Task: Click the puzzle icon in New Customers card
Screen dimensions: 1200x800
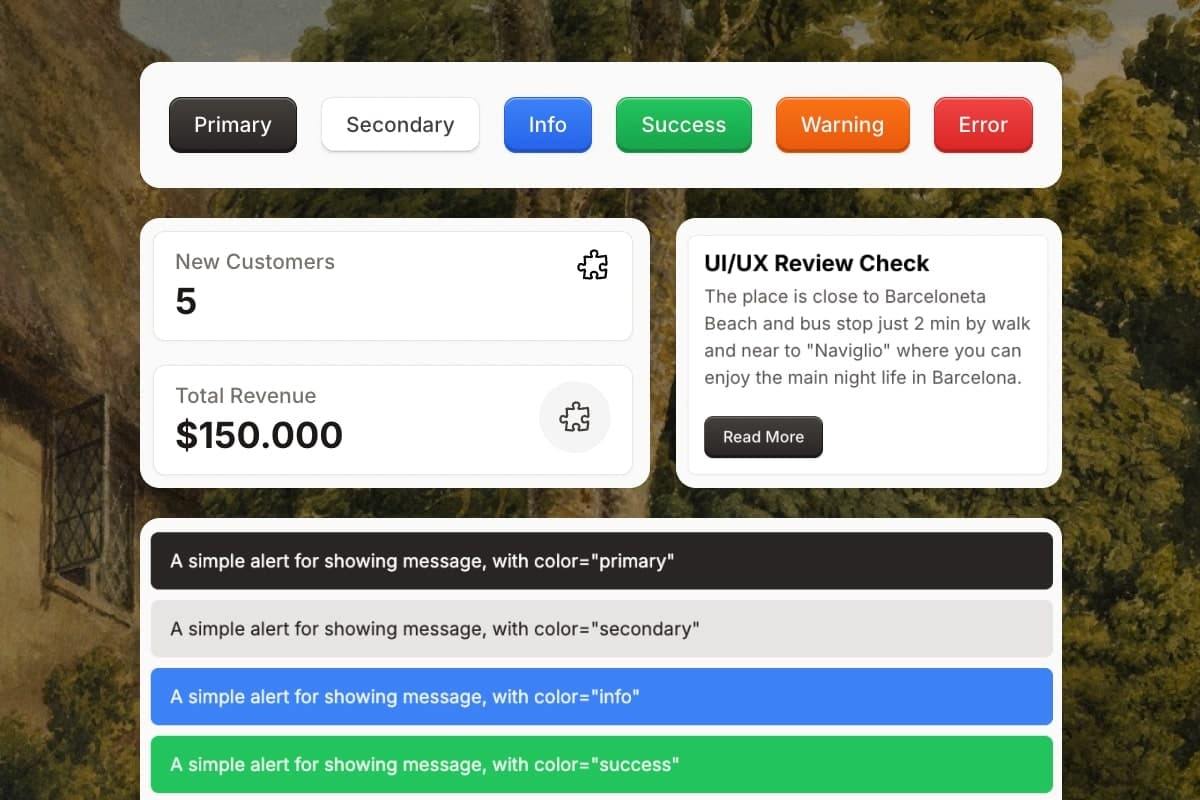Action: 592,265
